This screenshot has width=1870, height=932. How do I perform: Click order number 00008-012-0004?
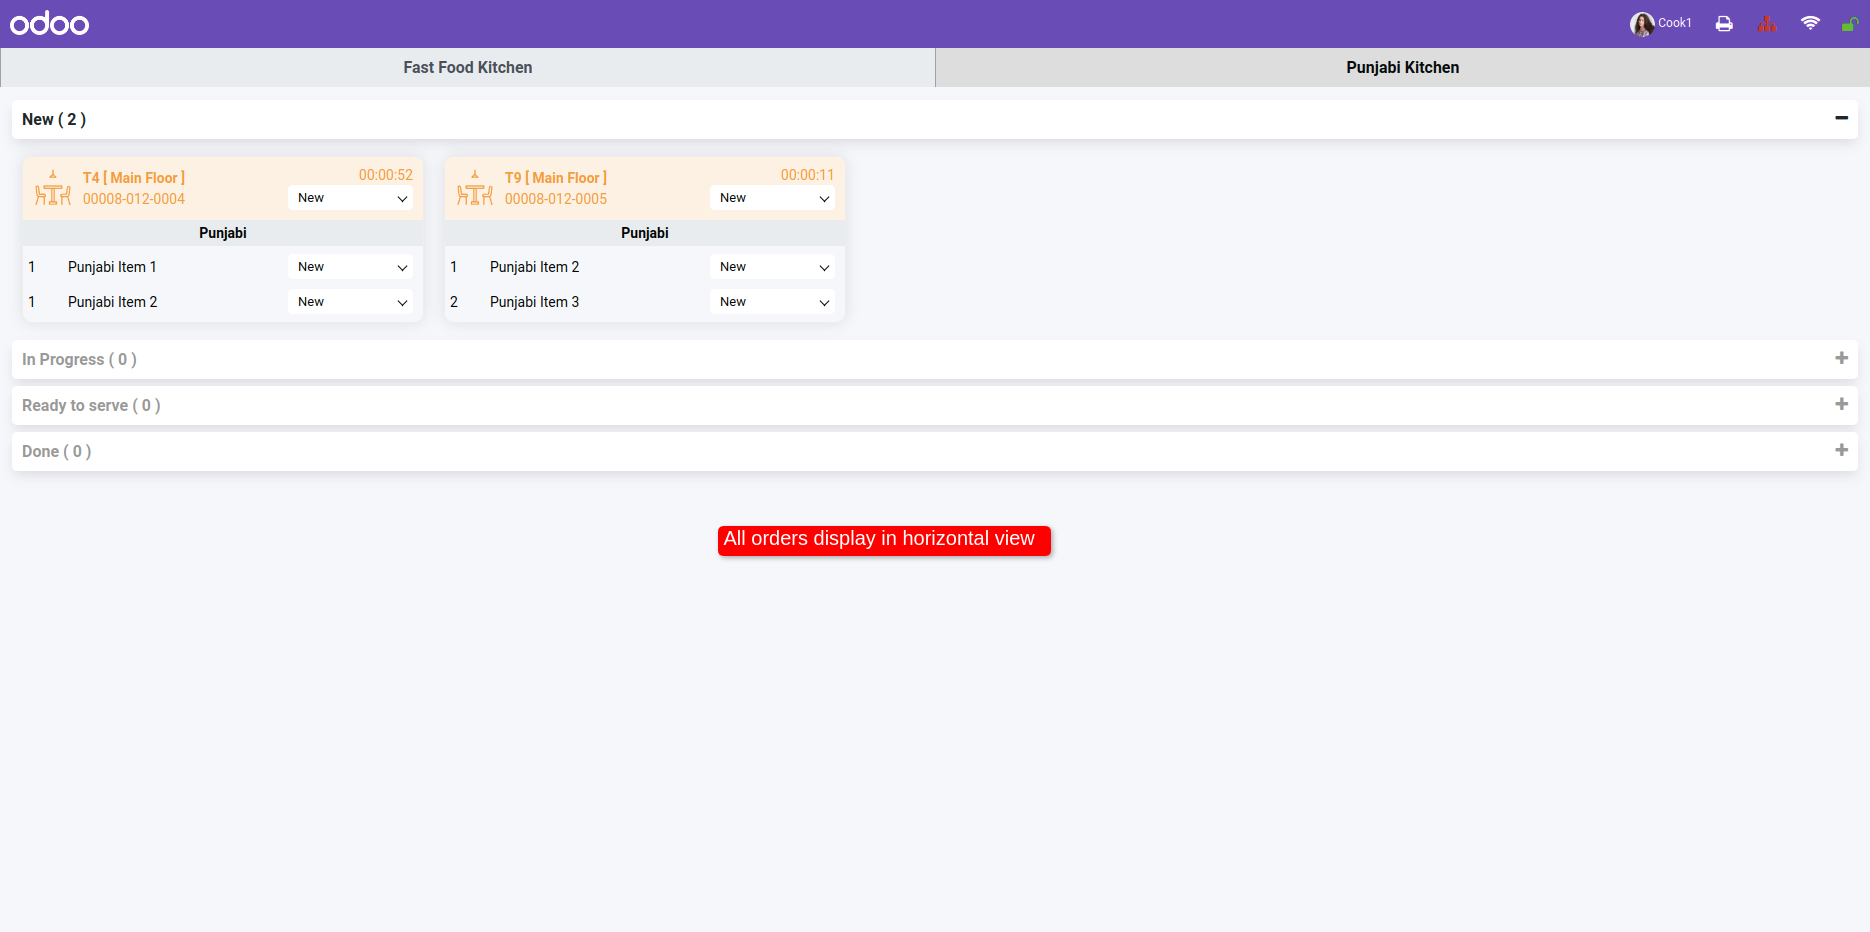click(134, 199)
